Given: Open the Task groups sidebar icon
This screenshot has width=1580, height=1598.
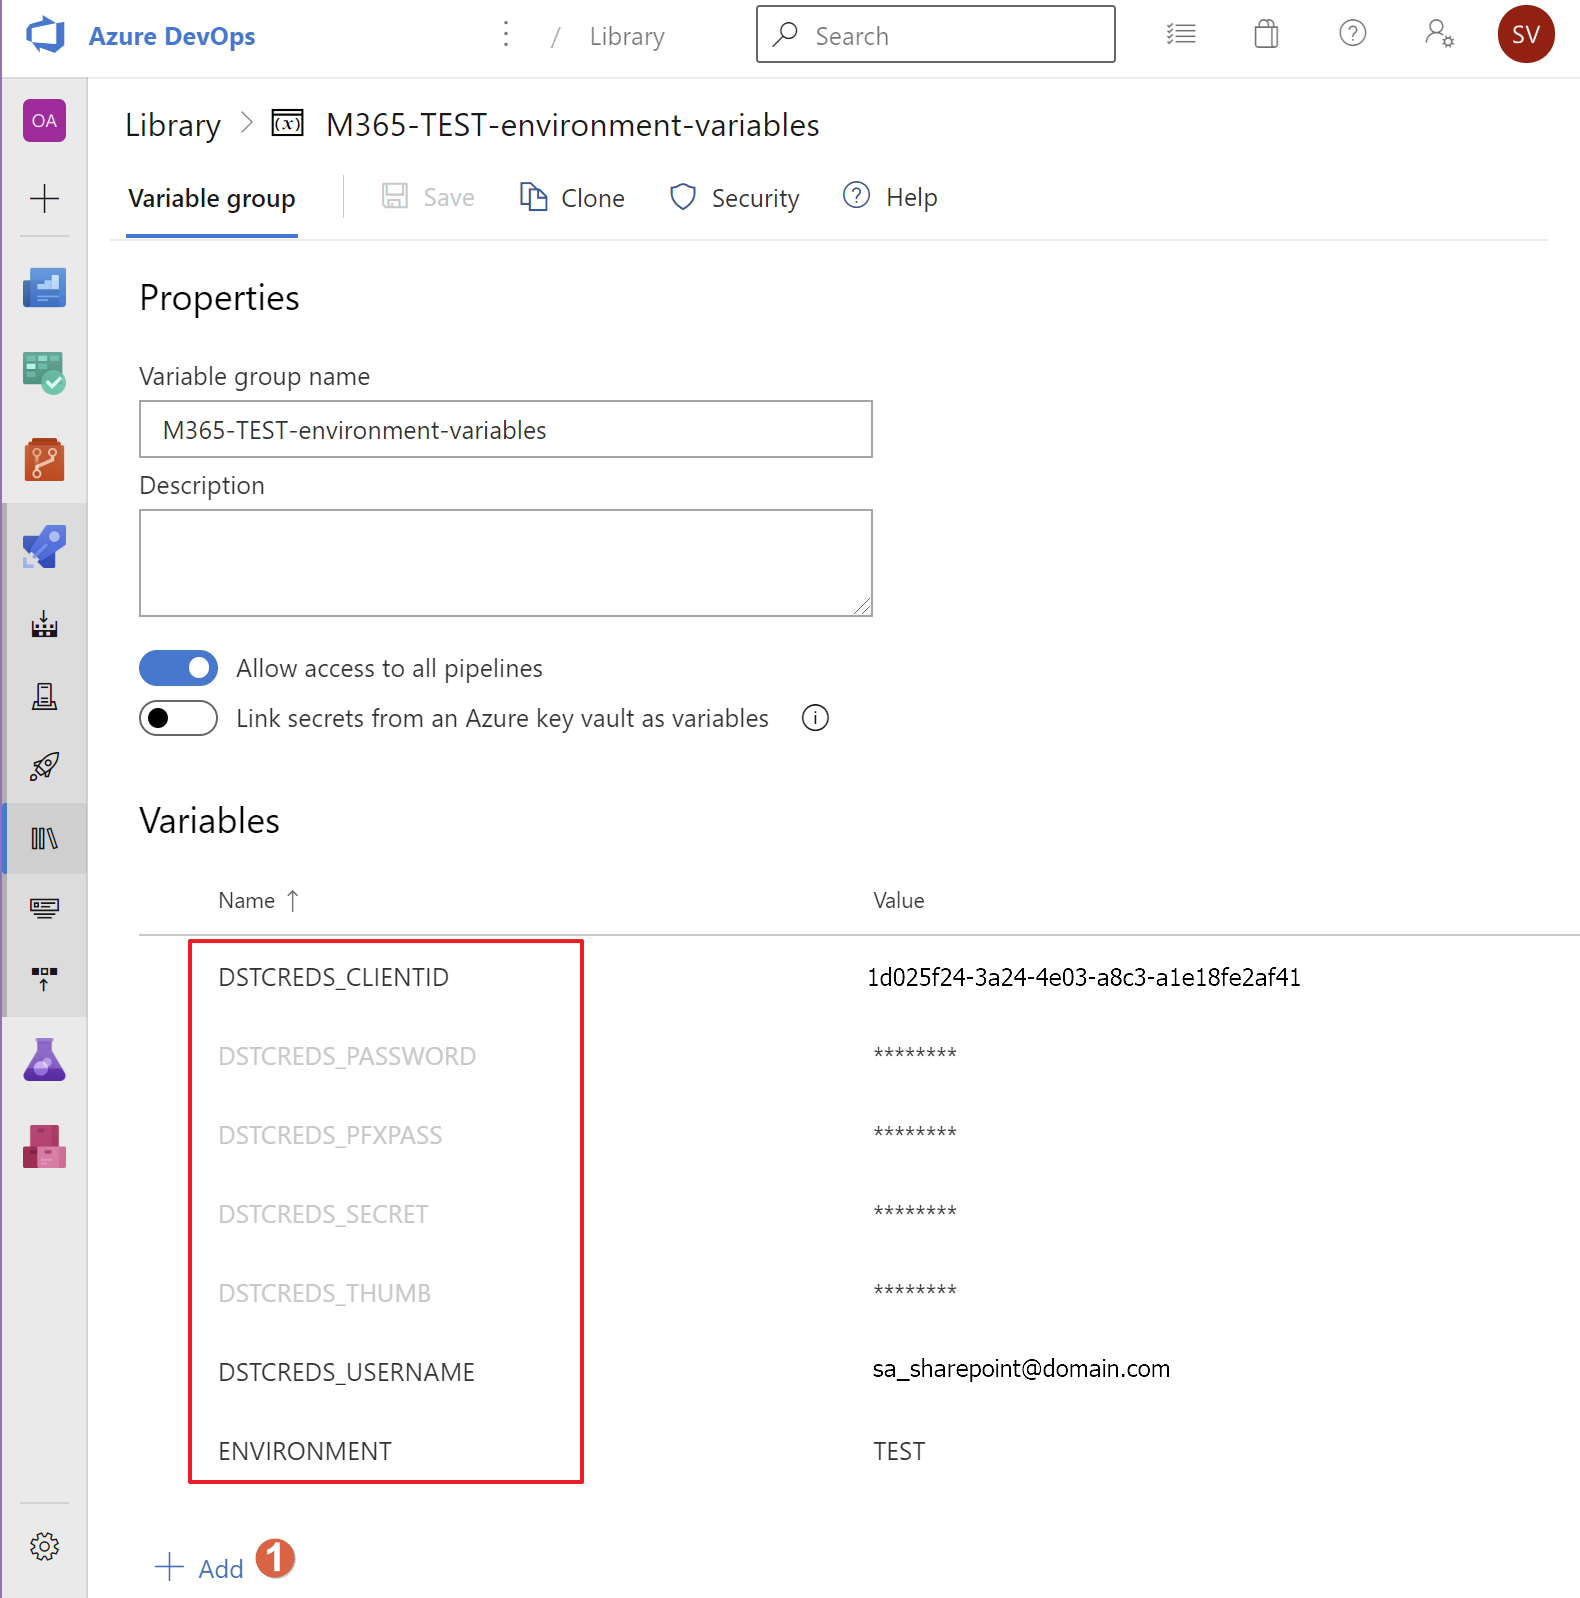Looking at the screenshot, I should pos(45,908).
